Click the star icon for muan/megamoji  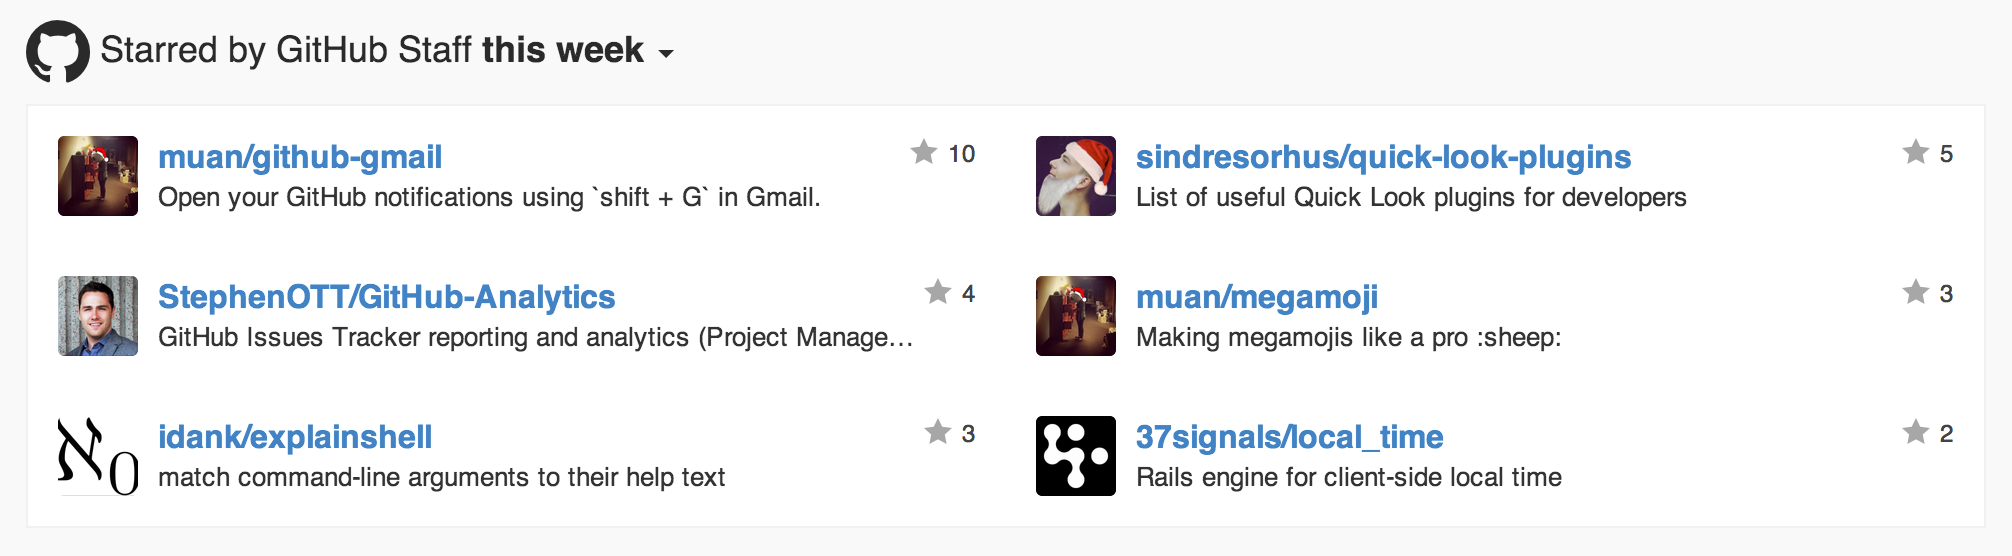coord(1916,292)
